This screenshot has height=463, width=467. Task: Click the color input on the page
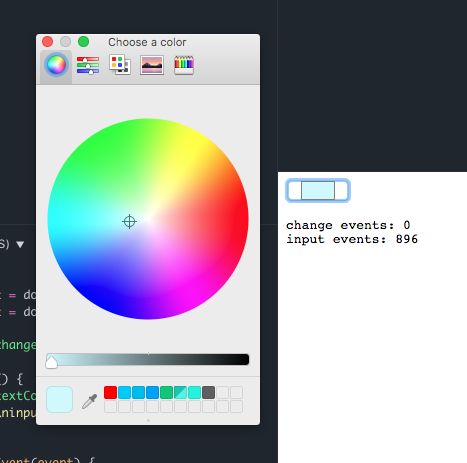point(318,190)
